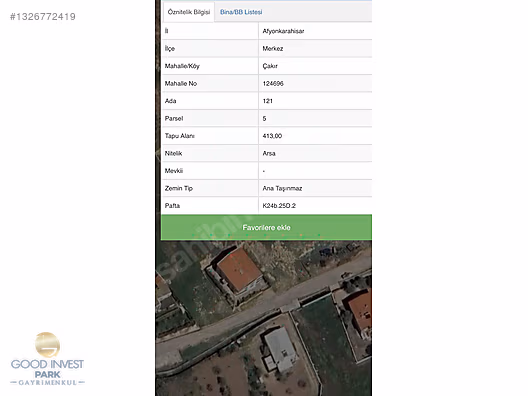The image size is (528, 396).
Task: Click the Ada value 121
Action: pos(268,101)
